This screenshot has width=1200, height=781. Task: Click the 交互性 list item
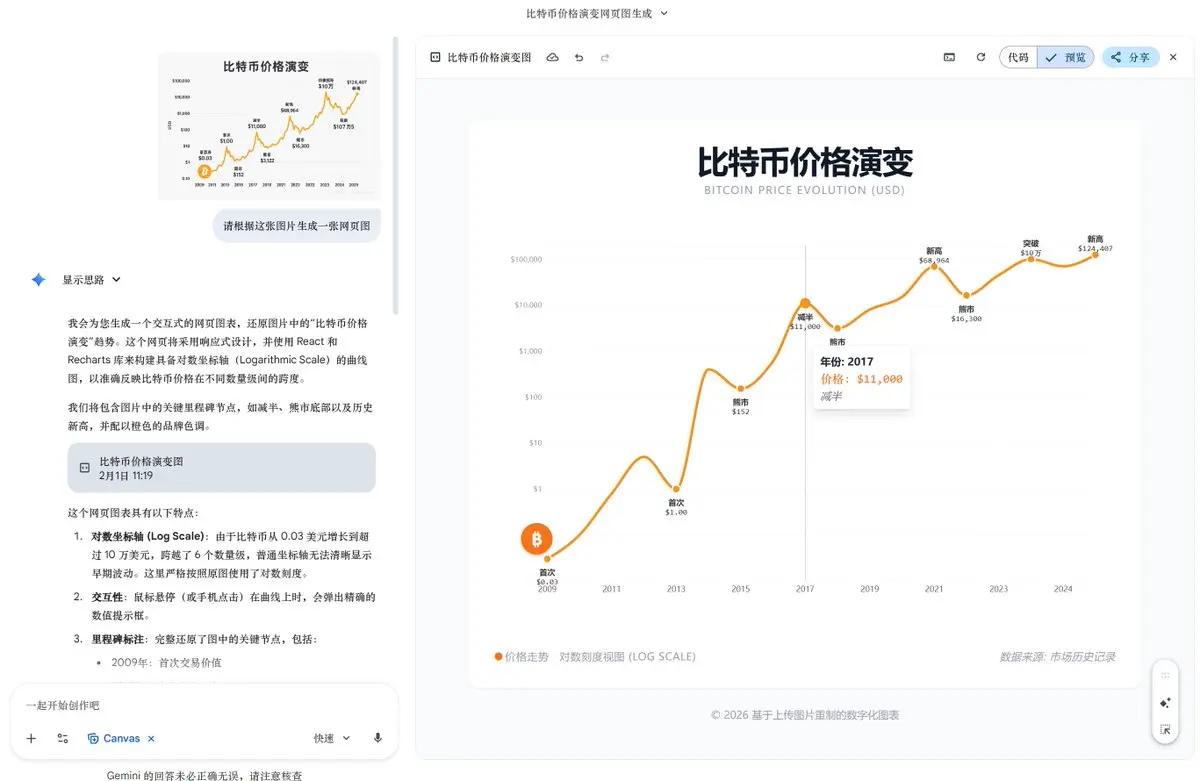click(x=232, y=606)
